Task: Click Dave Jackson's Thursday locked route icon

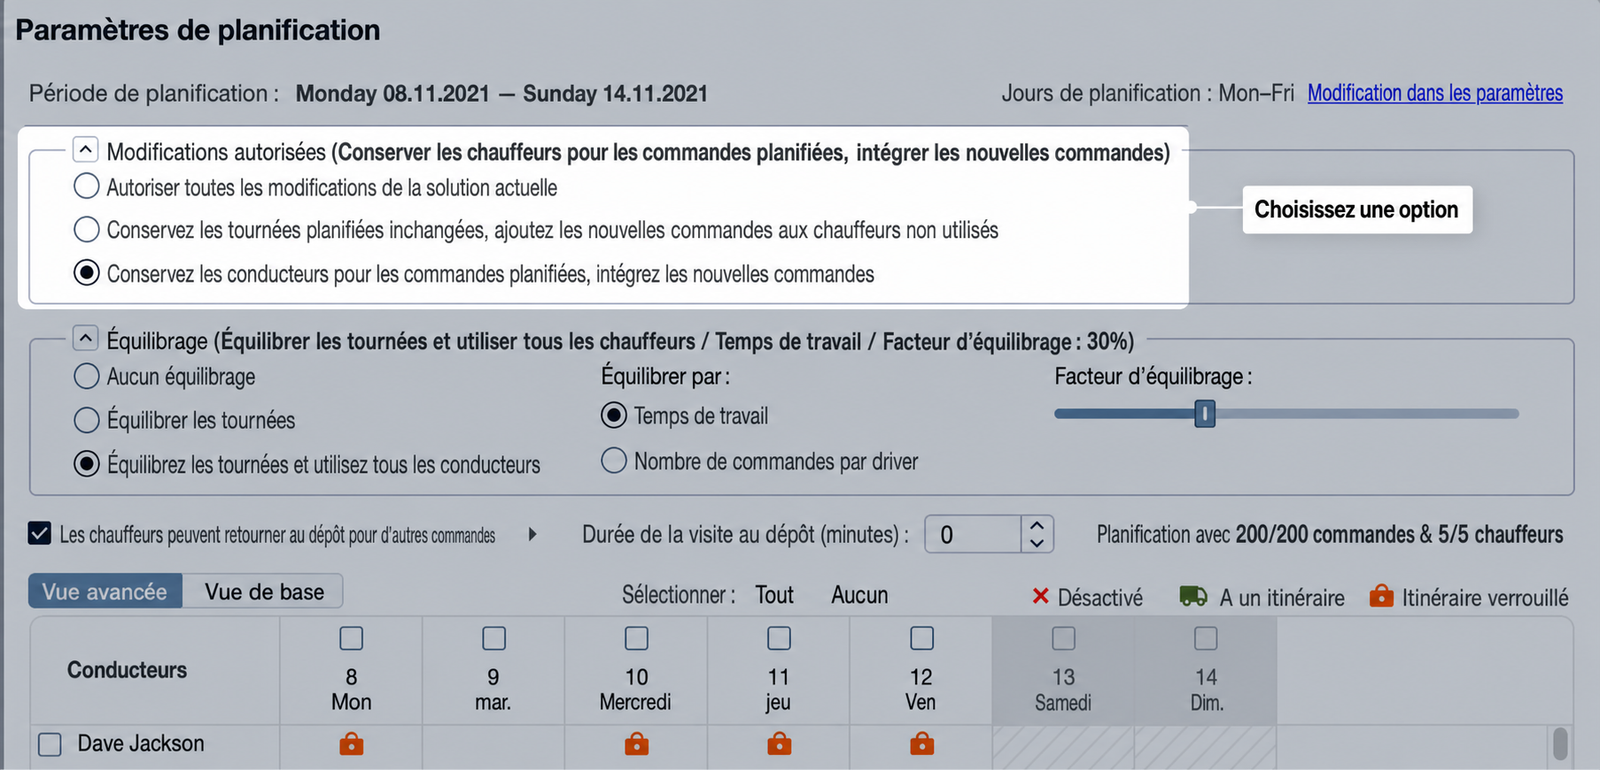Action: point(779,744)
